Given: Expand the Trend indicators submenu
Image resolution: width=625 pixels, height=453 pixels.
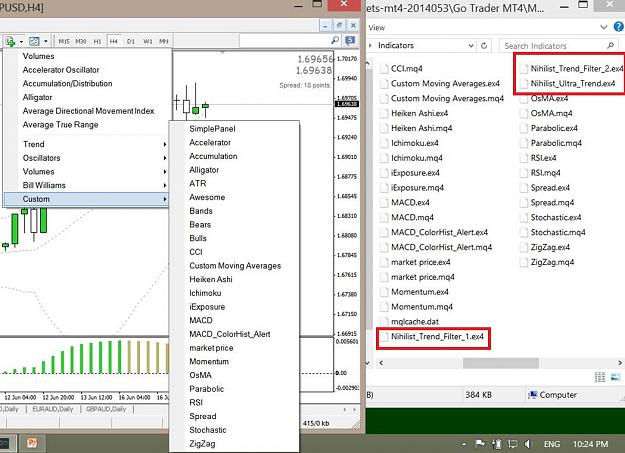Looking at the screenshot, I should pyautogui.click(x=88, y=144).
